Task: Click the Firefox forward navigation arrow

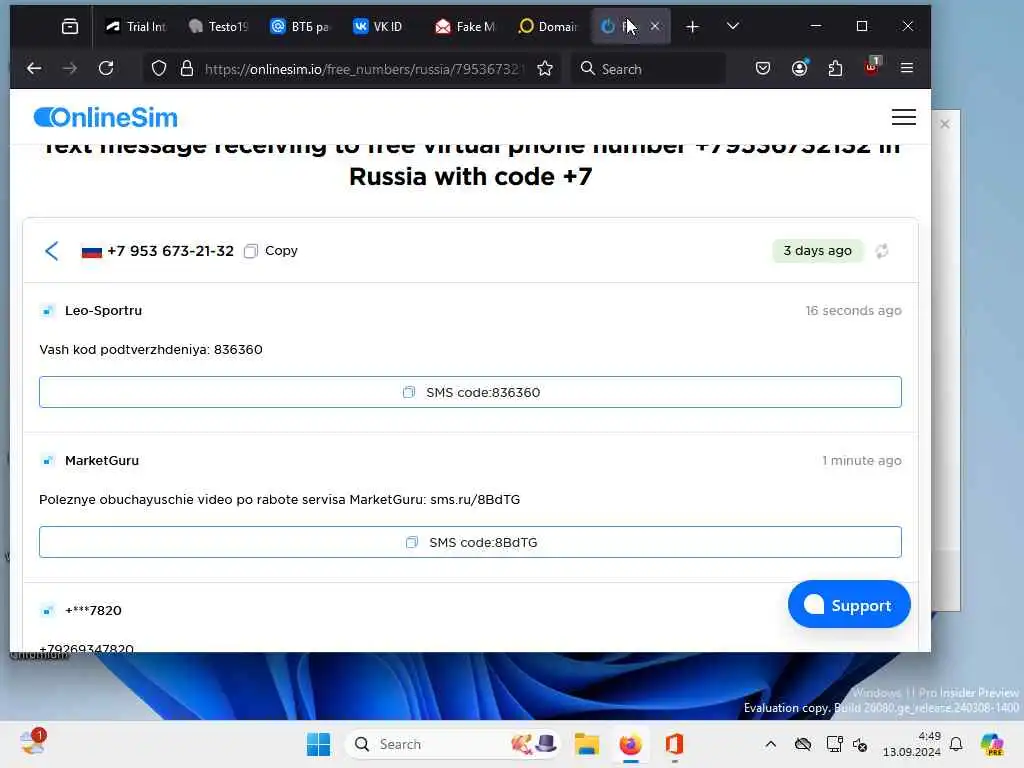Action: click(70, 68)
